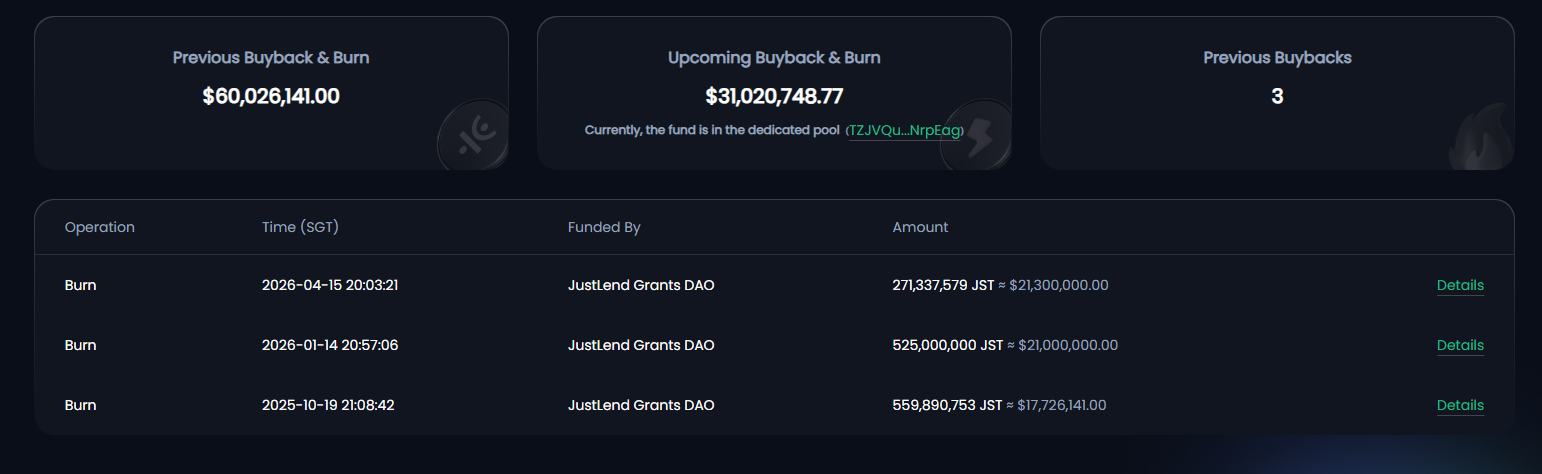This screenshot has width=1542, height=474.
Task: Click the Time (SGT) column header
Action: point(300,227)
